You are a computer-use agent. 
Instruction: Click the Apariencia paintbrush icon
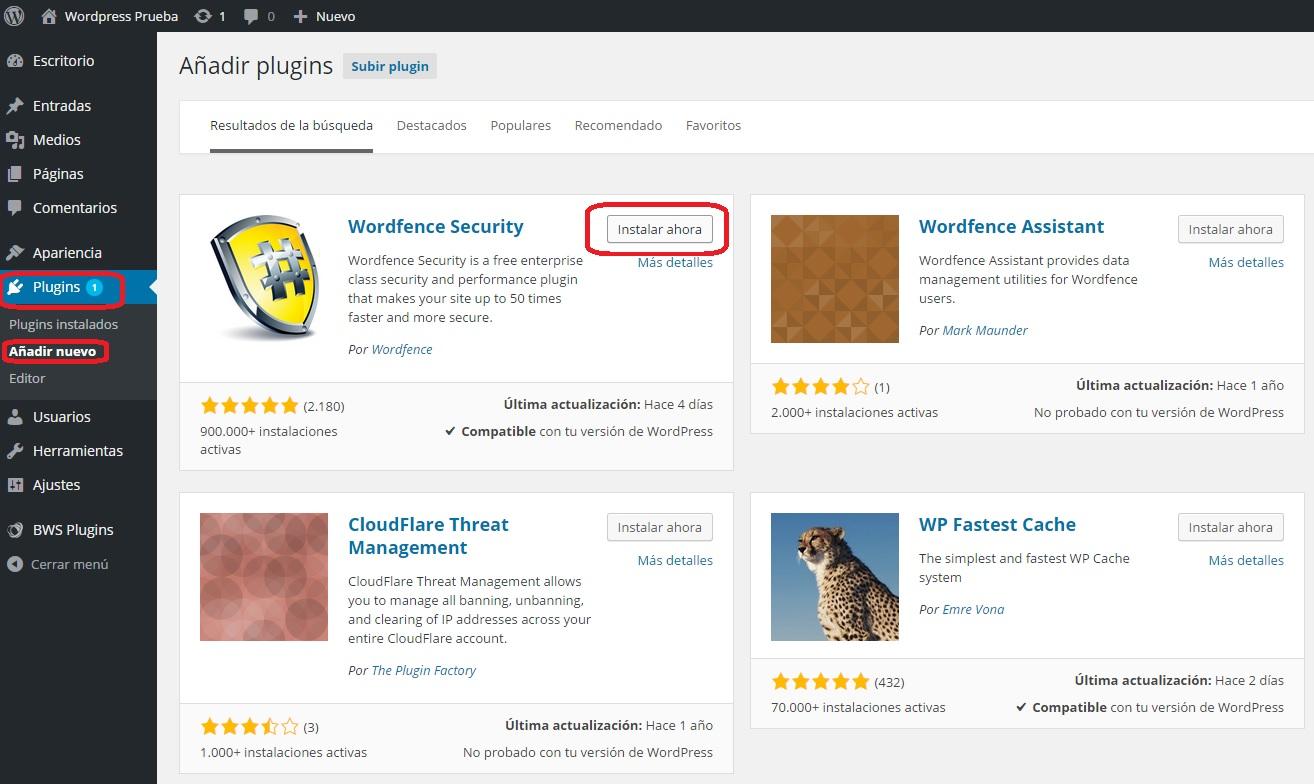pyautogui.click(x=15, y=253)
